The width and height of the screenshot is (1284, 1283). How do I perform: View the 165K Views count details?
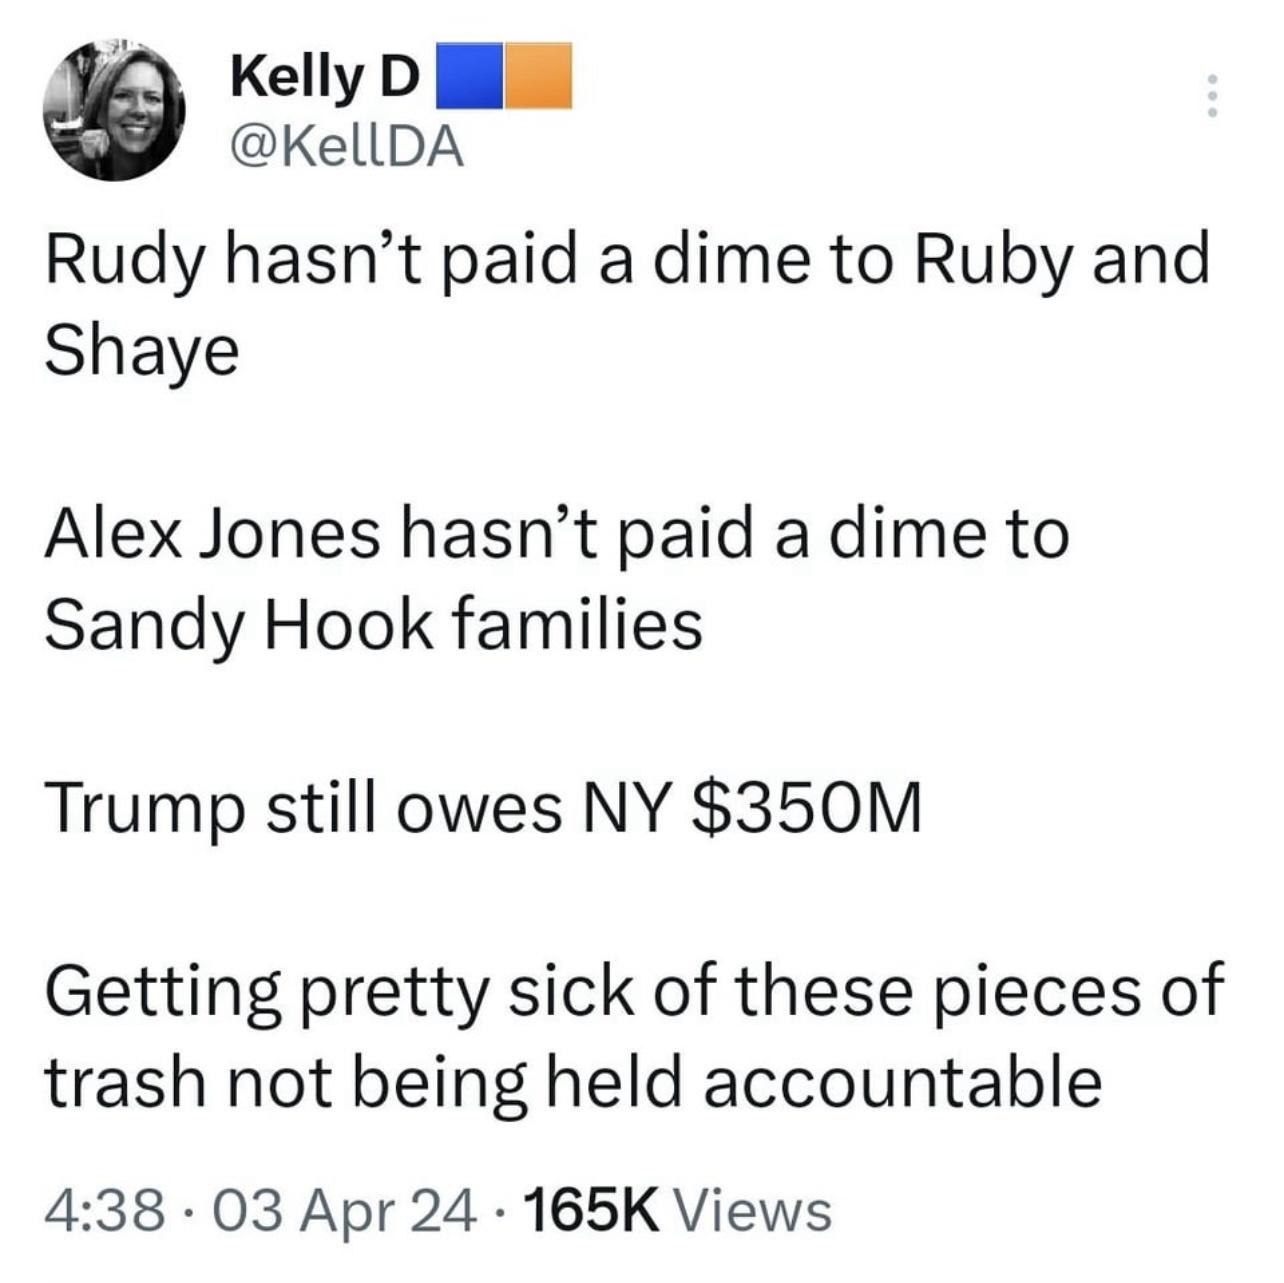676,1210
